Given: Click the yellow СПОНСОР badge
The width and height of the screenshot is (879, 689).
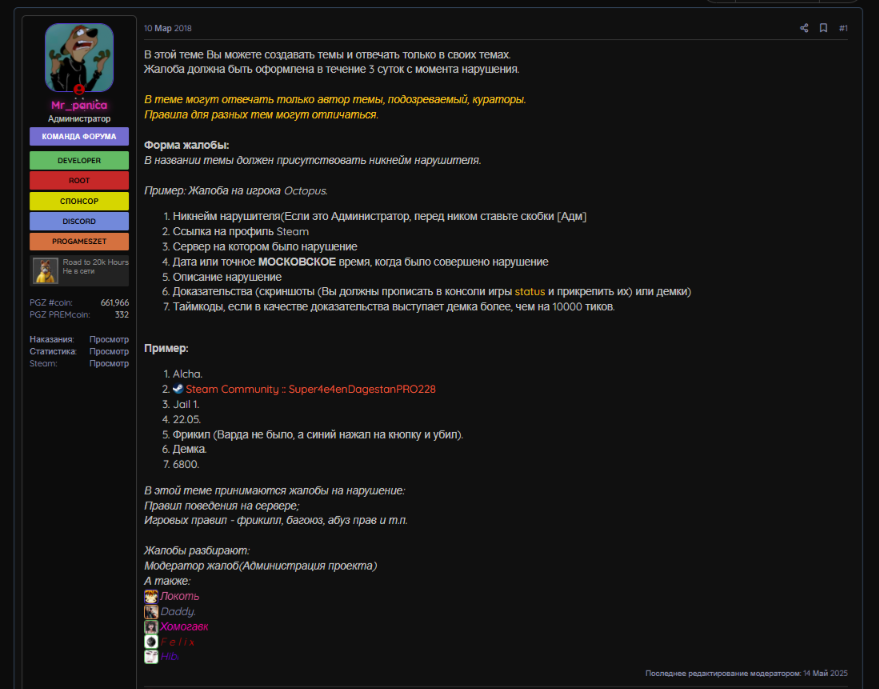Looking at the screenshot, I should point(79,201).
